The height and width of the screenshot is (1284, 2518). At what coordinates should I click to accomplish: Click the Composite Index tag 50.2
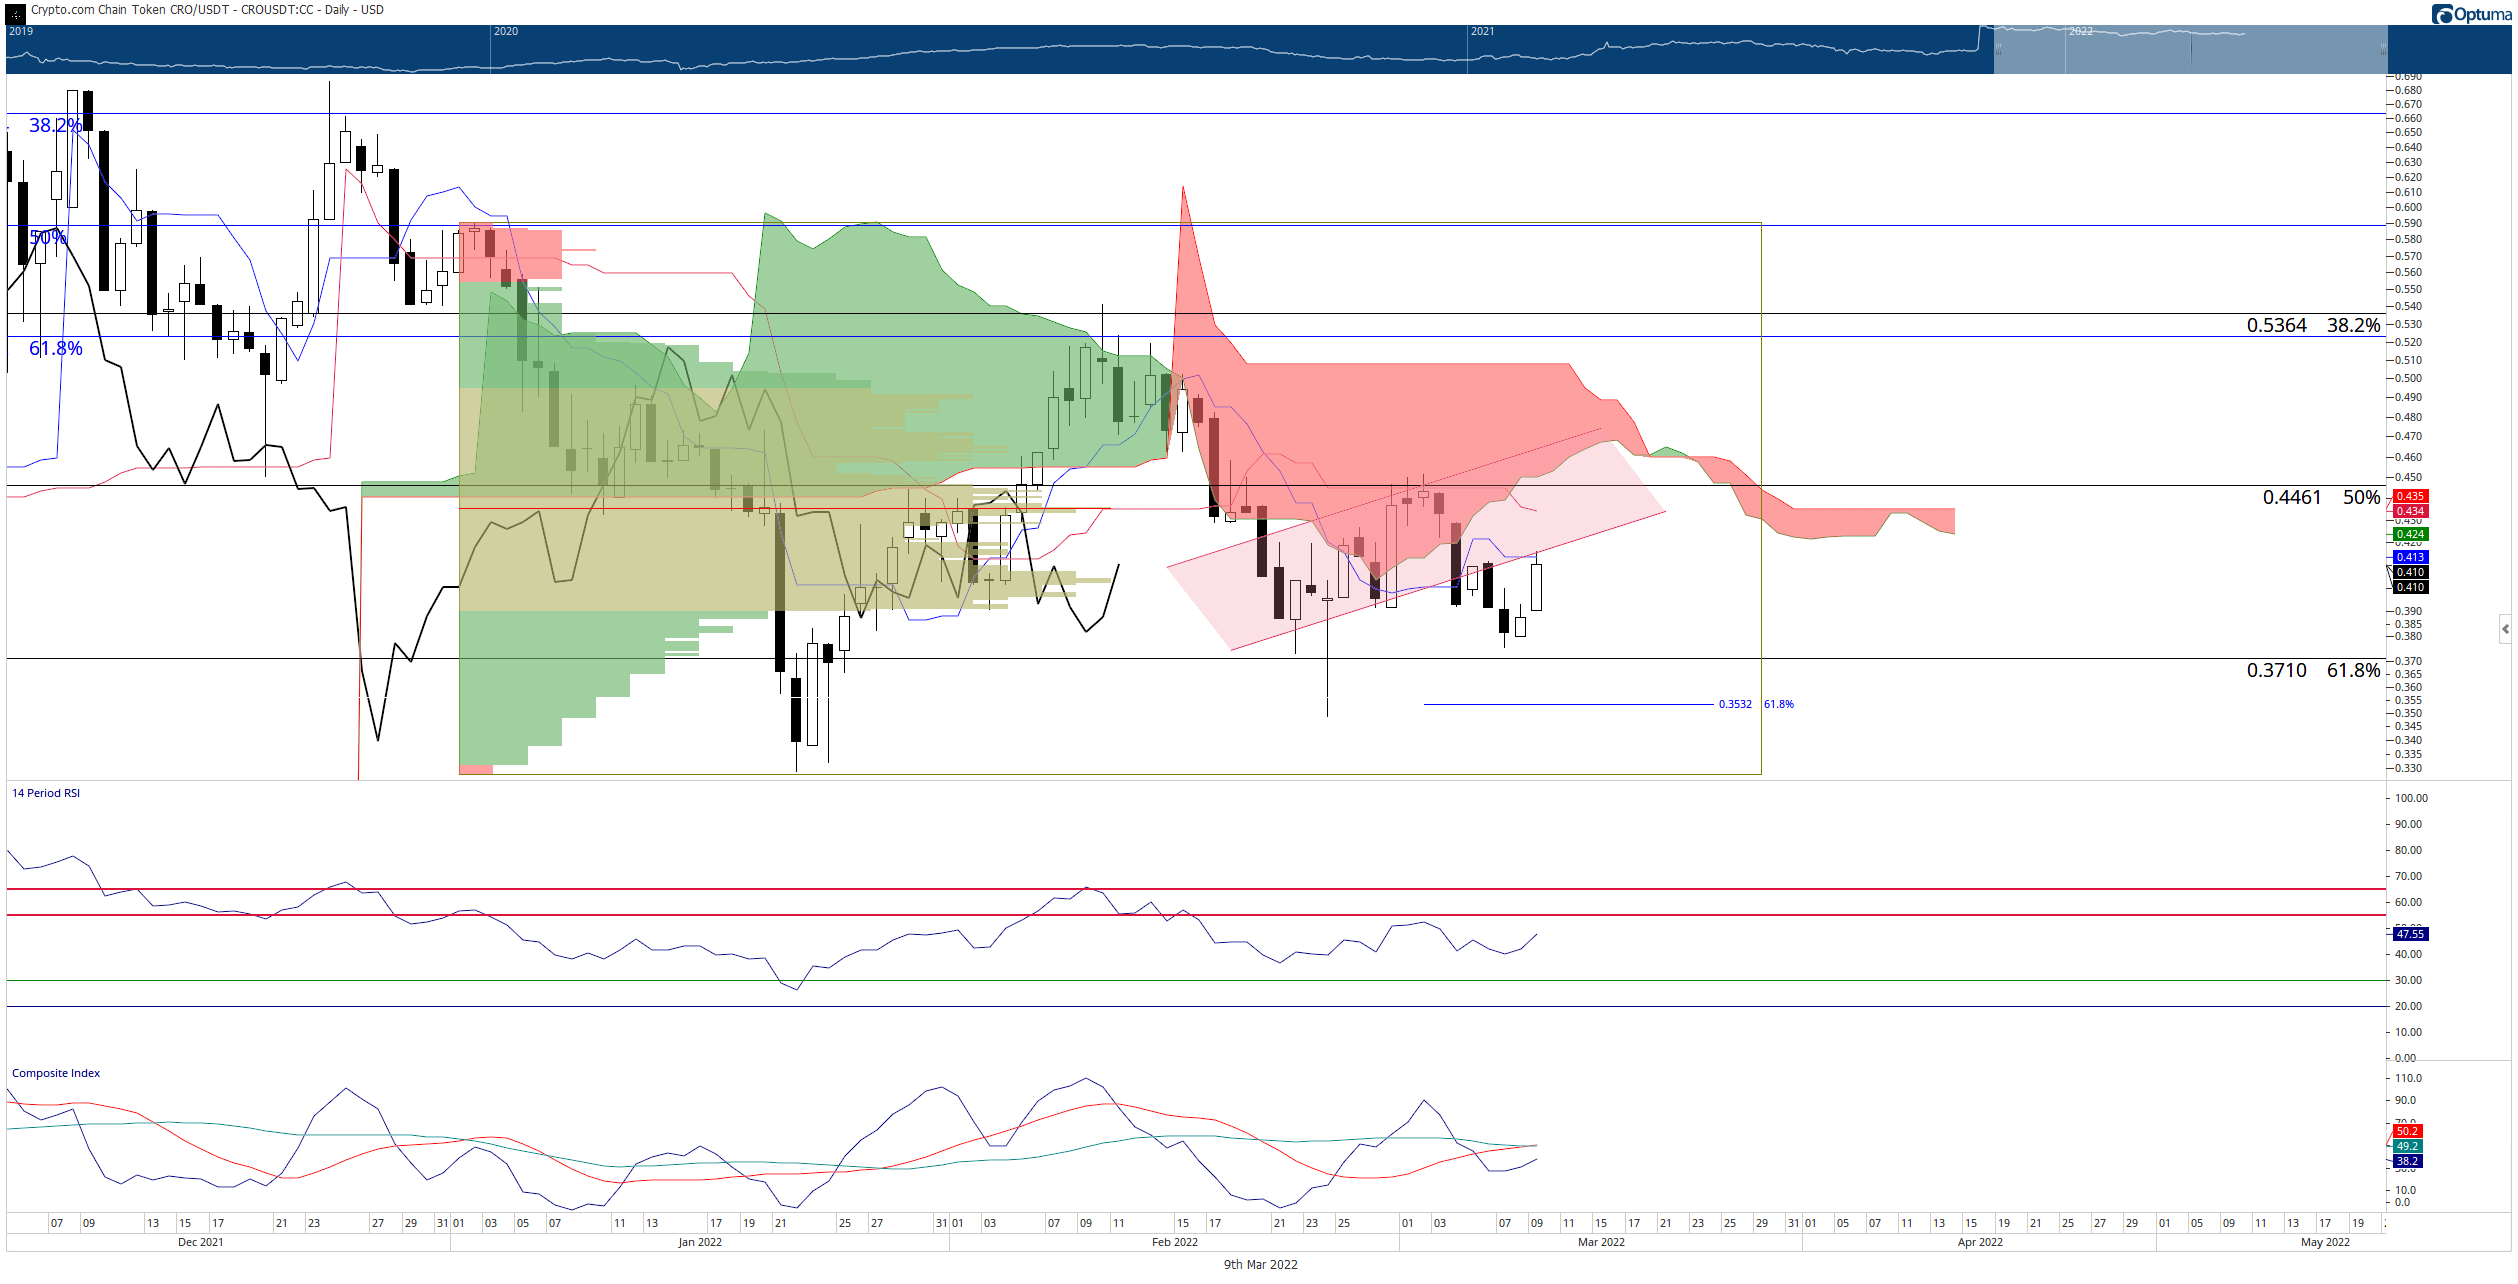pos(2407,1131)
